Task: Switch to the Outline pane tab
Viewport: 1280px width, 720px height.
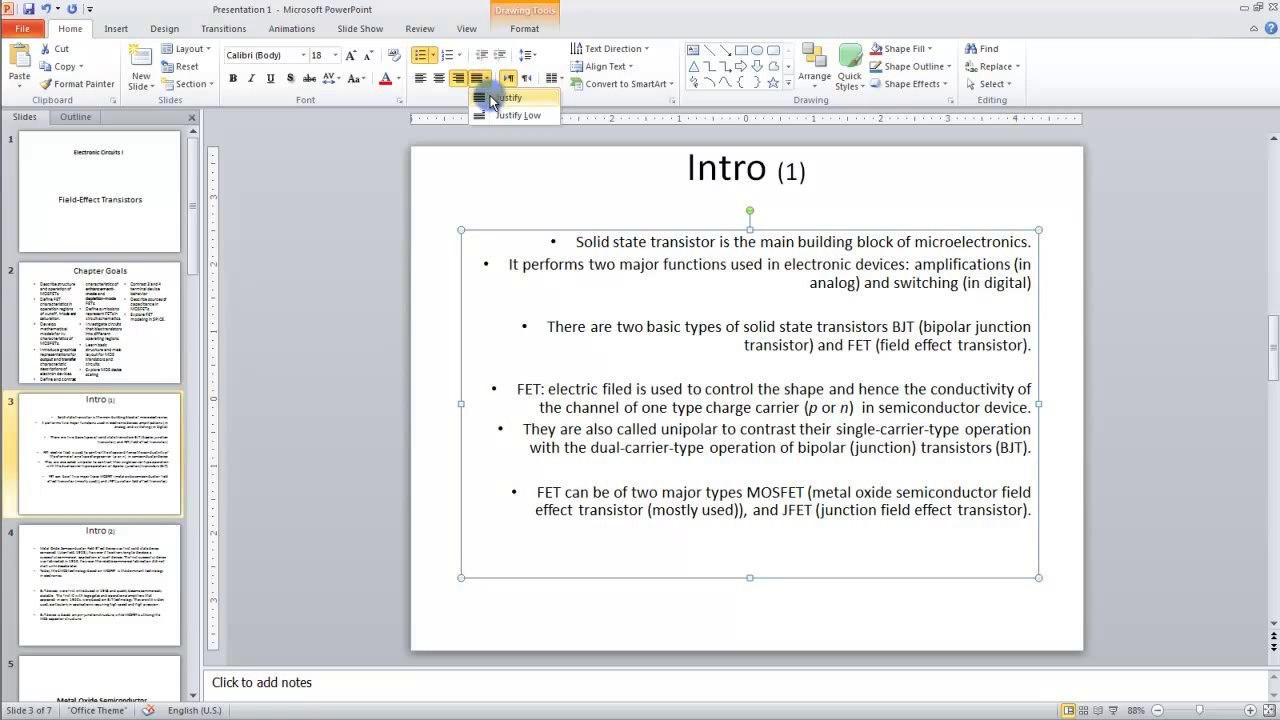Action: [75, 117]
